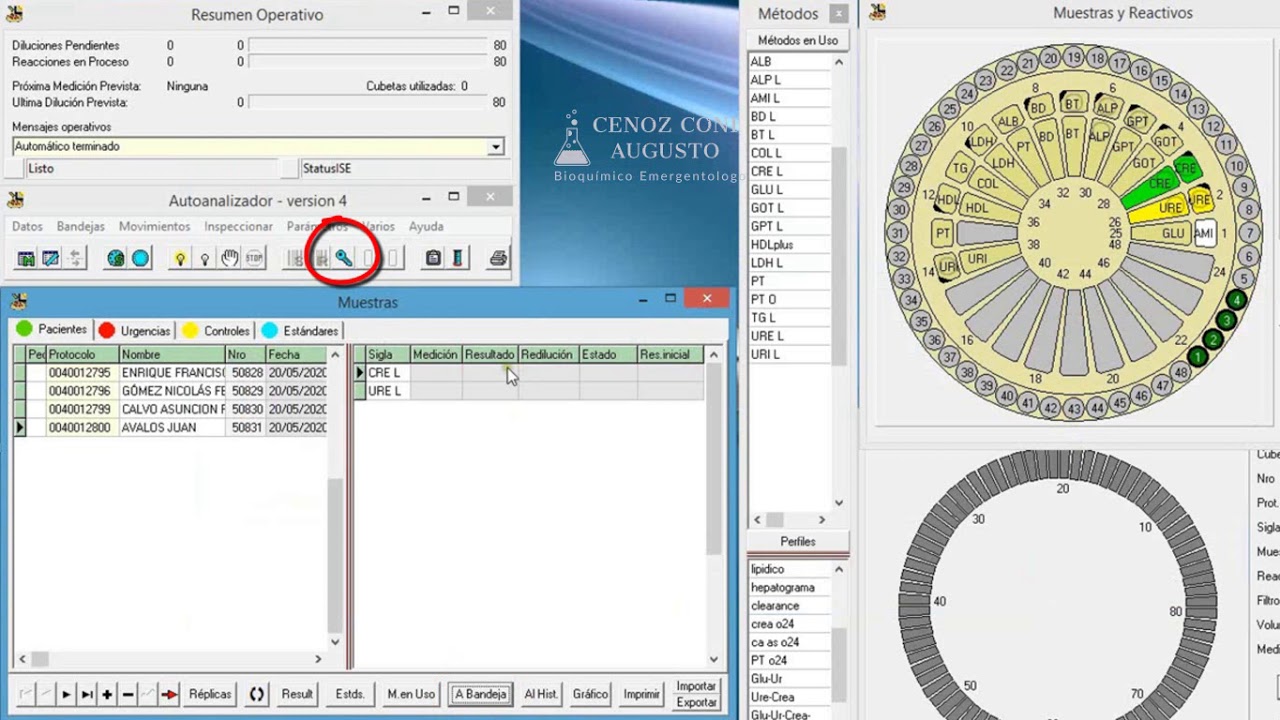Viewport: 1280px width, 720px height.
Task: Click the Result button
Action: tap(297, 694)
